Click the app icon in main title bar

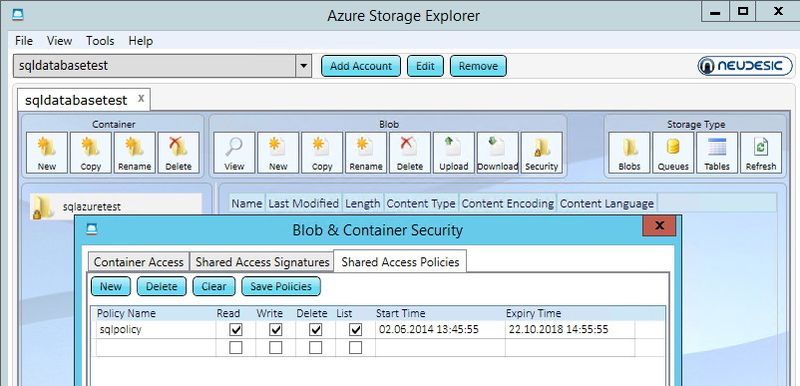coord(18,14)
